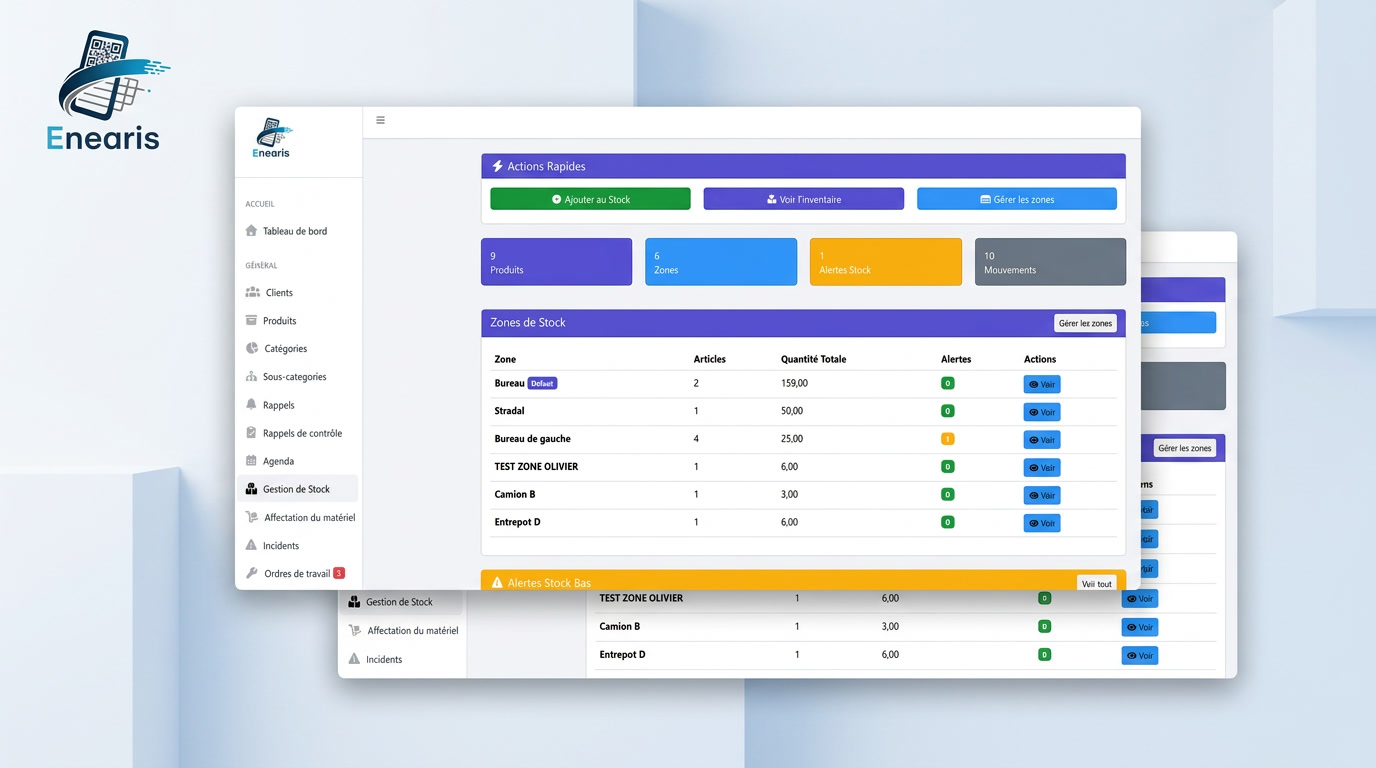Image resolution: width=1376 pixels, height=768 pixels.
Task: Click the warning icon in Alertes Stock Bas header
Action: click(x=497, y=583)
